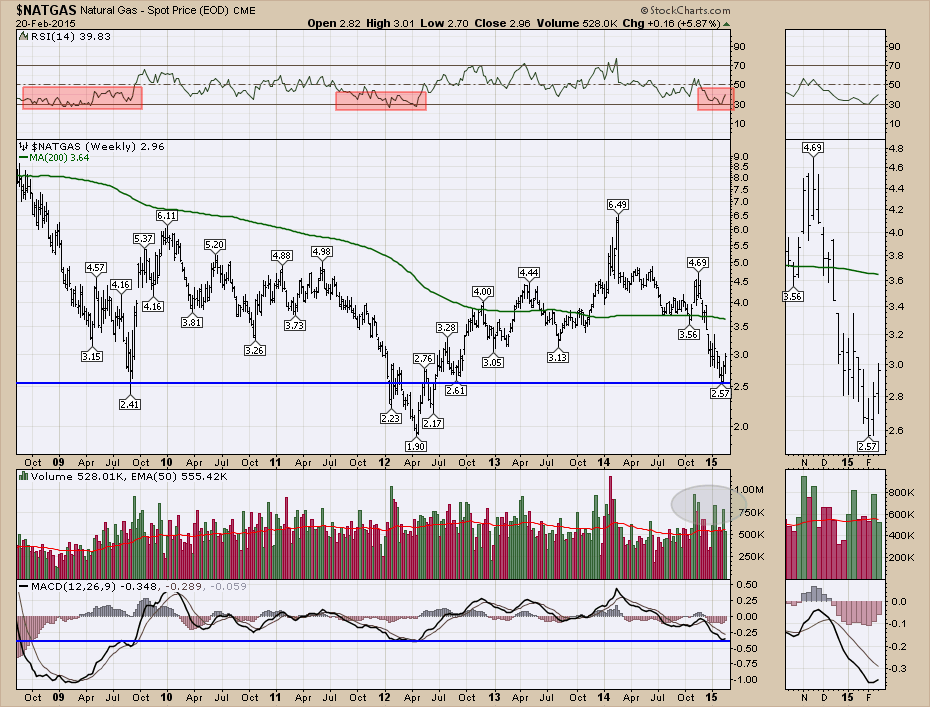Click the 3.13 price label
930x707 pixels.
click(558, 357)
